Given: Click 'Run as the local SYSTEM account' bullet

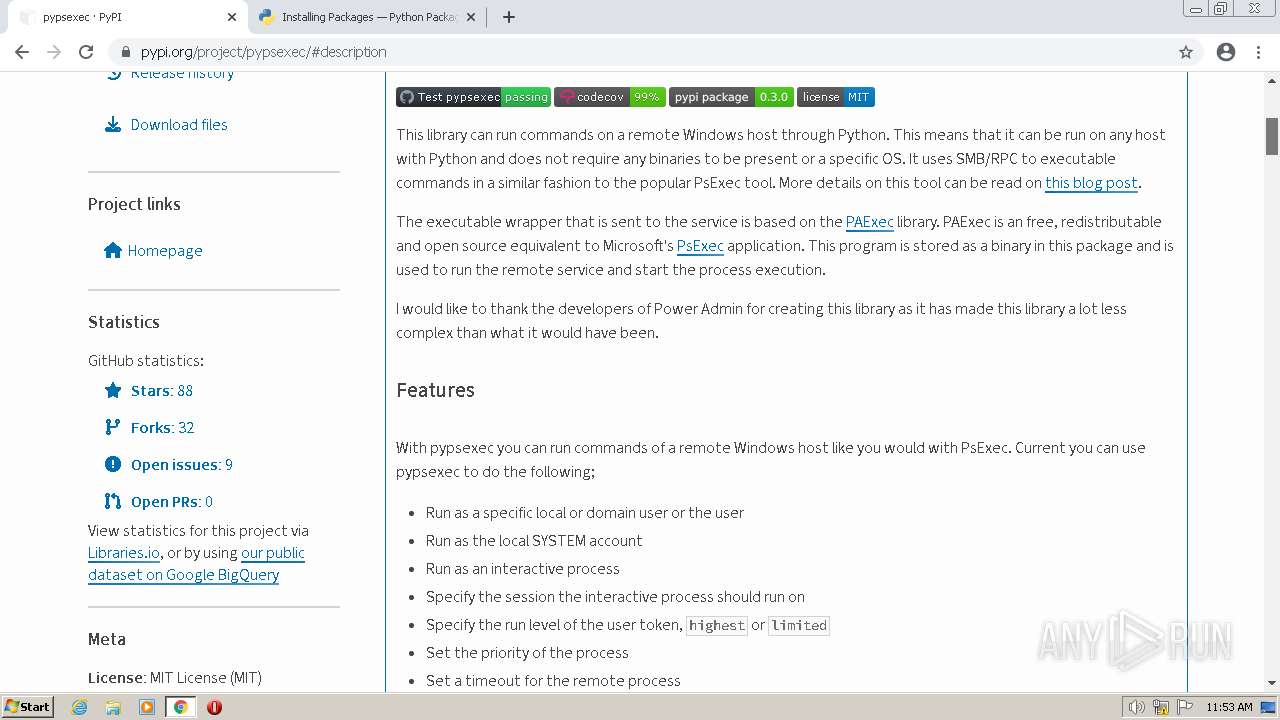Looking at the screenshot, I should click(x=534, y=541).
